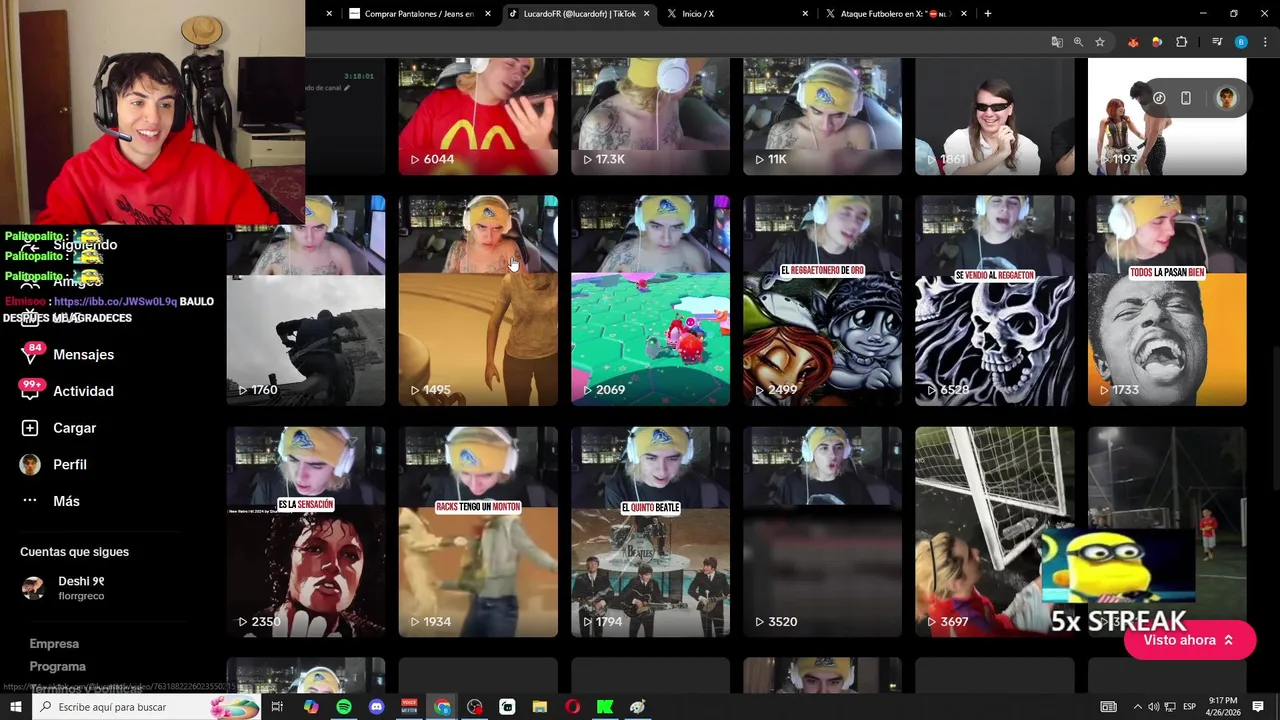Open the Windows notification center icon
1280x720 pixels.
[x=1258, y=707]
